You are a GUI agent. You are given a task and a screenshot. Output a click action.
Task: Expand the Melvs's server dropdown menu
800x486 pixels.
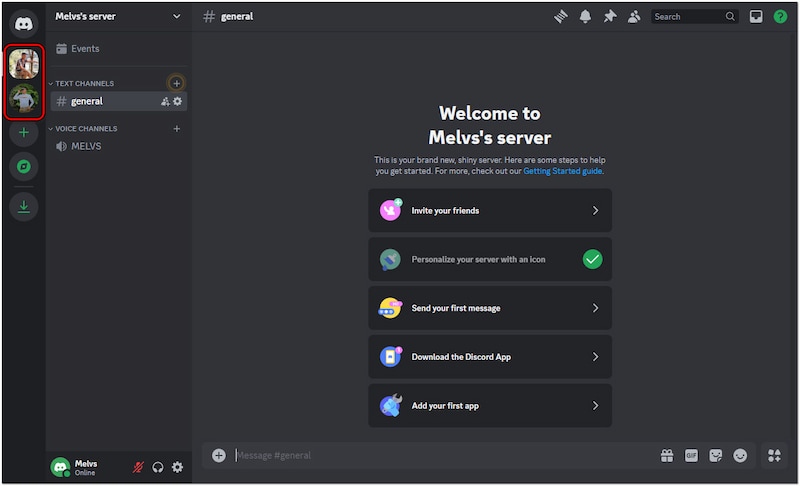pyautogui.click(x=177, y=16)
